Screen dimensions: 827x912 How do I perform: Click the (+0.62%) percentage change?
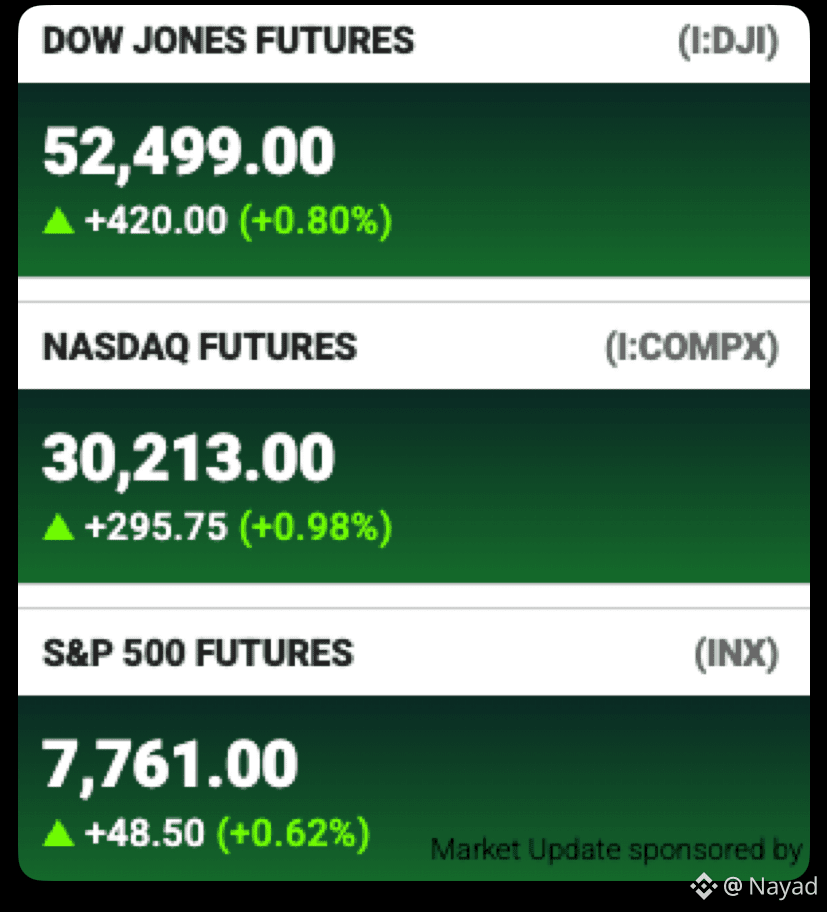[x=293, y=834]
